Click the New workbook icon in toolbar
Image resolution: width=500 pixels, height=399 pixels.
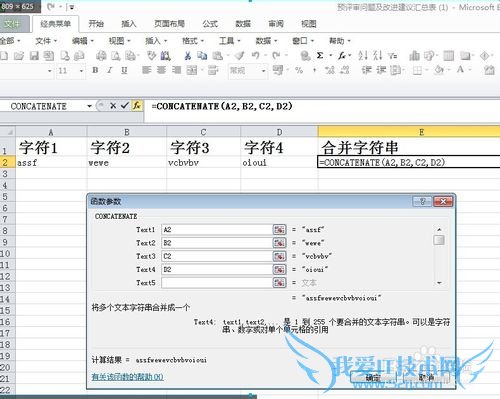[x=4, y=56]
